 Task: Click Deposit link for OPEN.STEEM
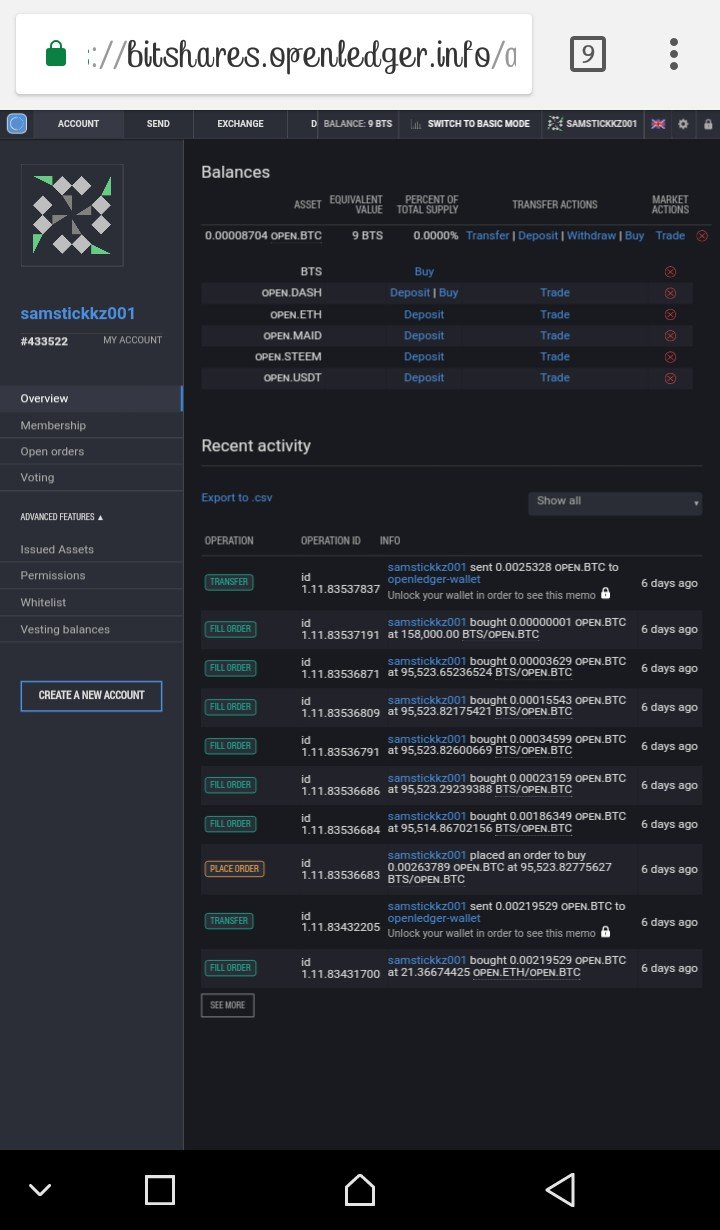click(x=424, y=357)
